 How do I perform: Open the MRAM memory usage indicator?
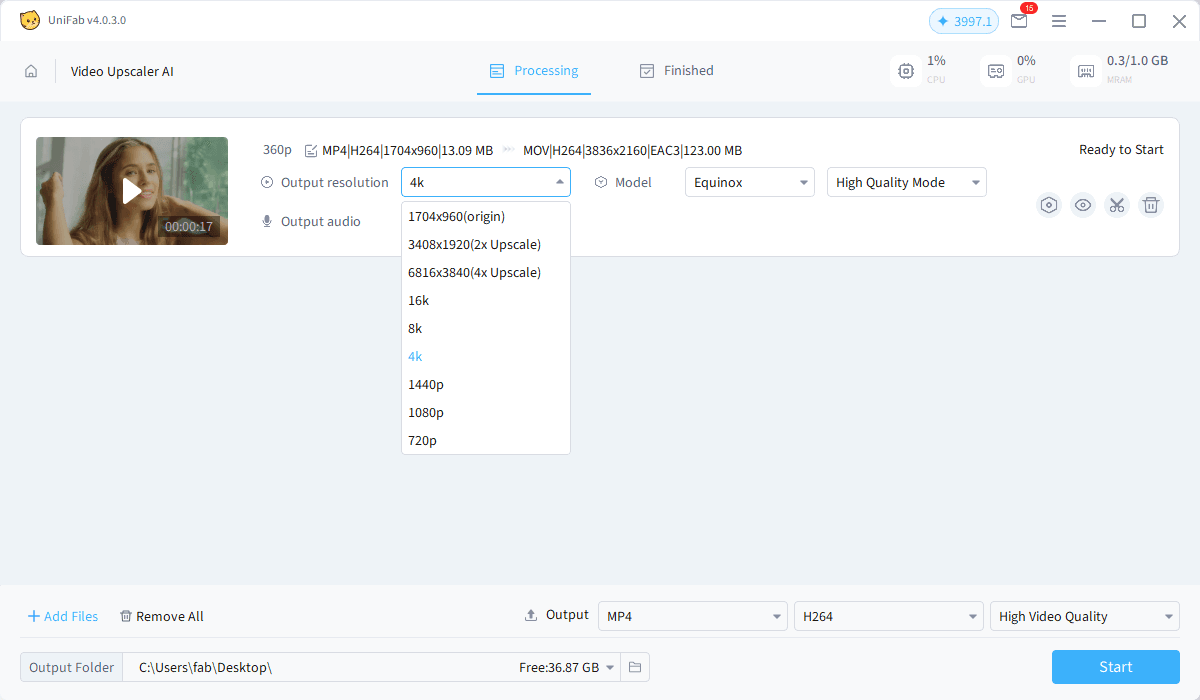point(1085,70)
